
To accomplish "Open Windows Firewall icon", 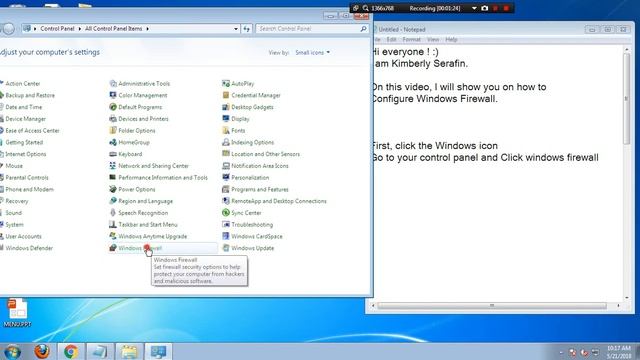I will [113, 248].
